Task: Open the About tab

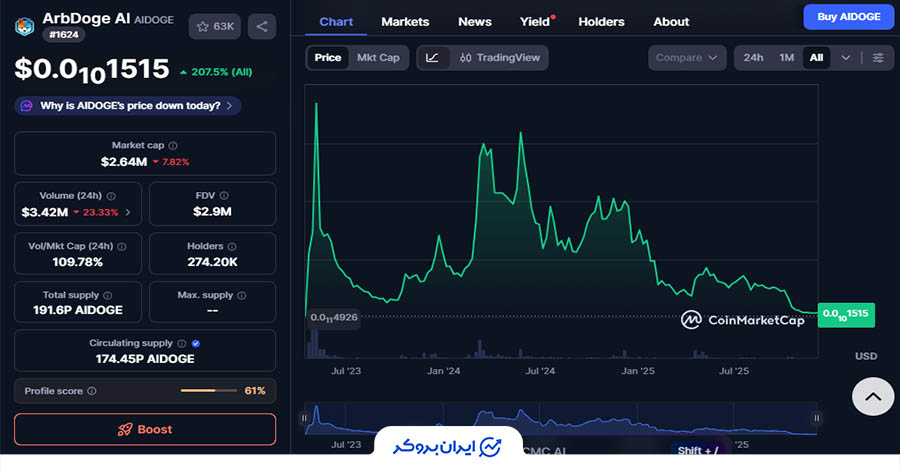Action: pos(671,22)
